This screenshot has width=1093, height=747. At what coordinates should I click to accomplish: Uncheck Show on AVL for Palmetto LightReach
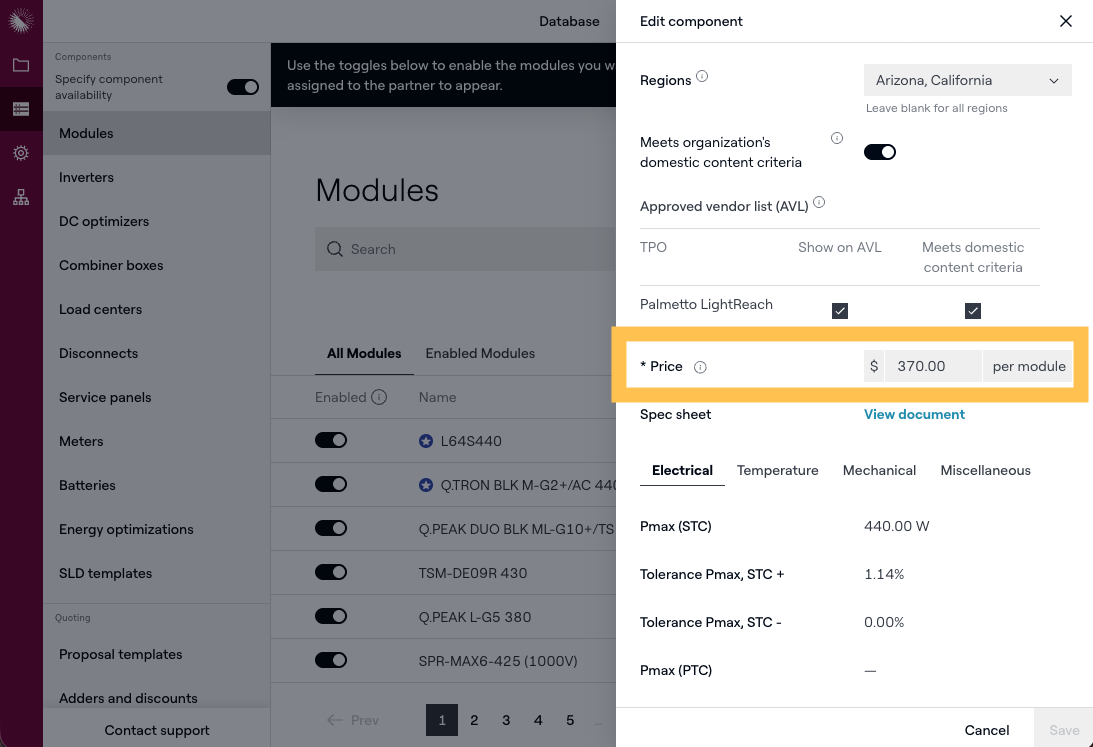pyautogui.click(x=840, y=311)
